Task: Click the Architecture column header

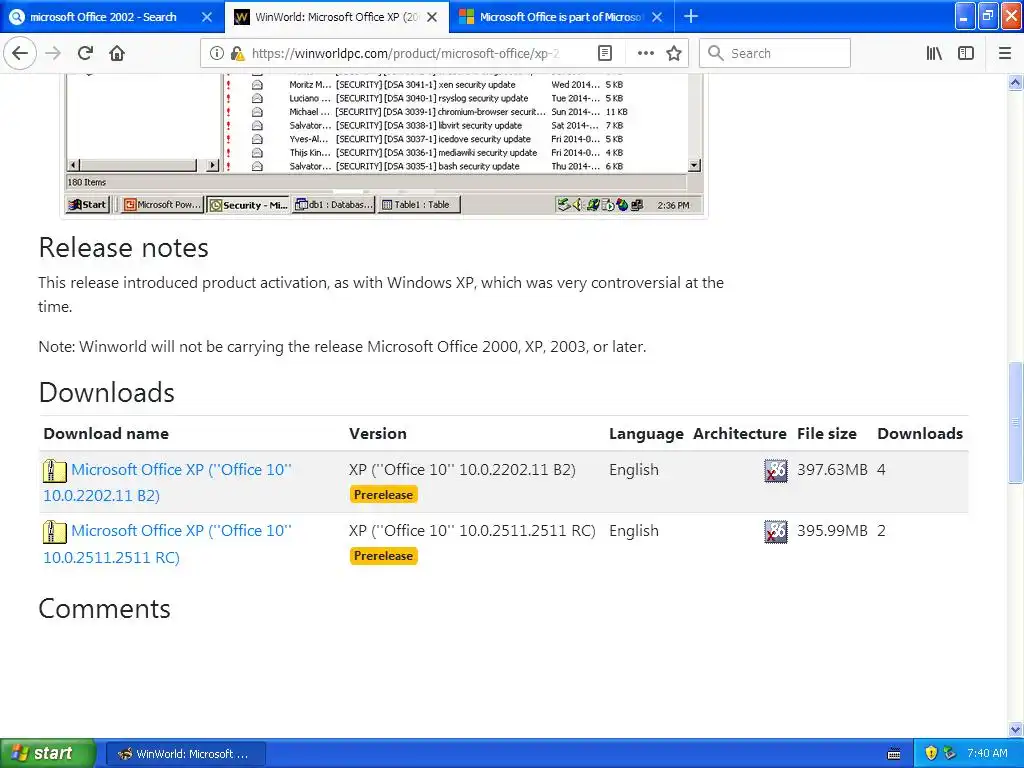Action: pyautogui.click(x=739, y=434)
